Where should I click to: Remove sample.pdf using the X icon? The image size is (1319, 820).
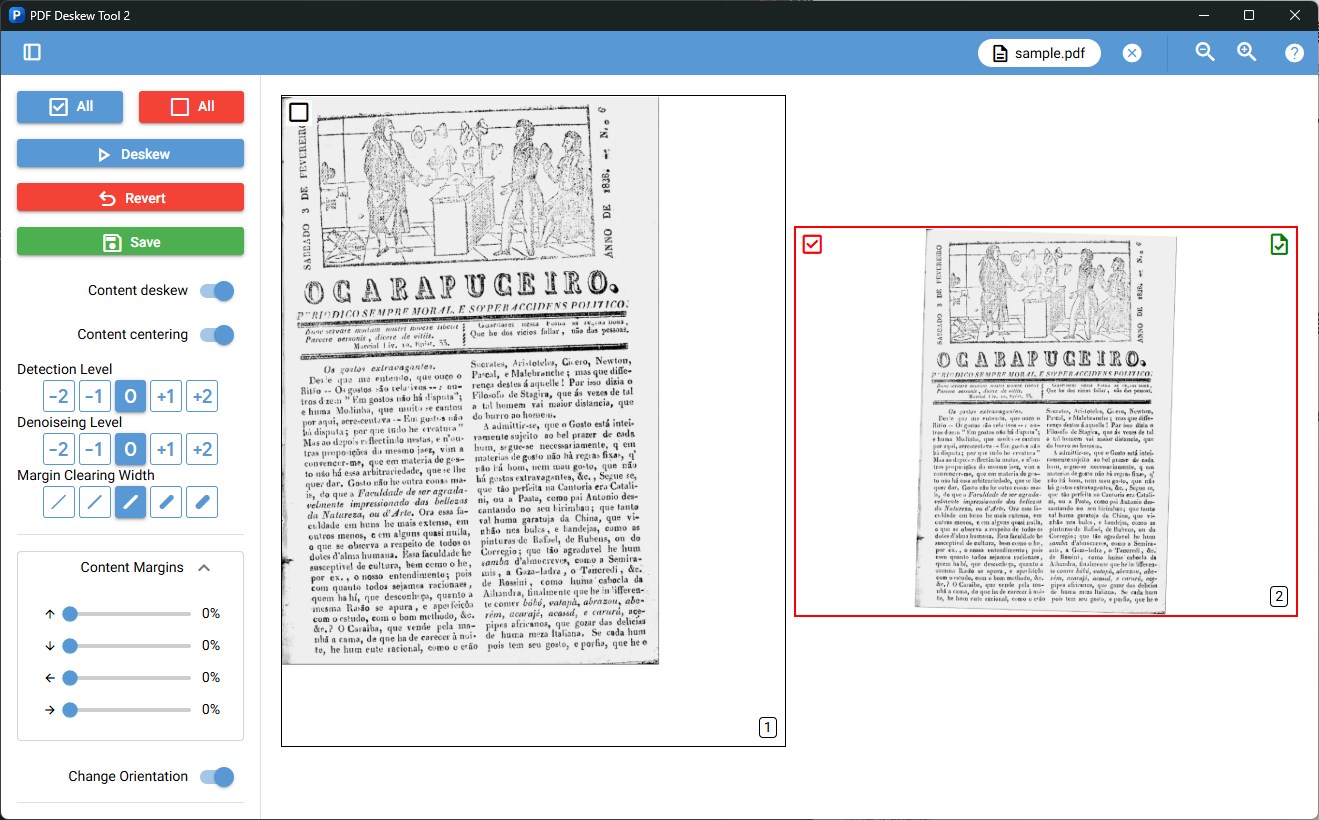click(x=1131, y=52)
